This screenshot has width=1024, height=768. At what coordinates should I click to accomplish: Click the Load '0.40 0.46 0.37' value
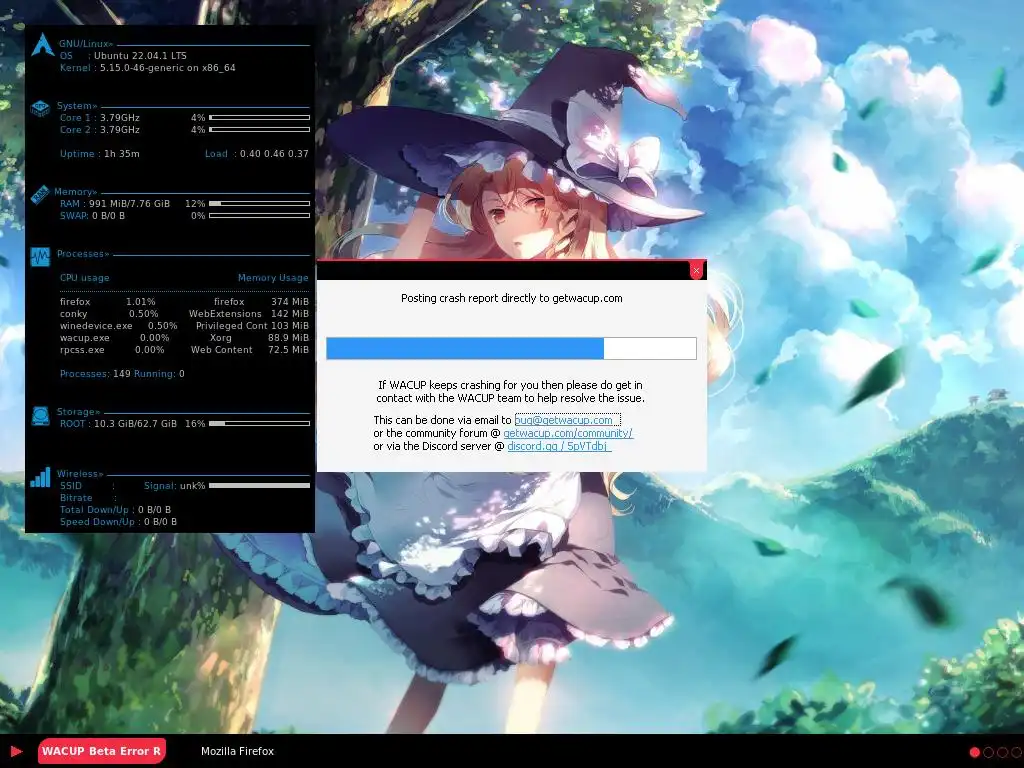[274, 153]
